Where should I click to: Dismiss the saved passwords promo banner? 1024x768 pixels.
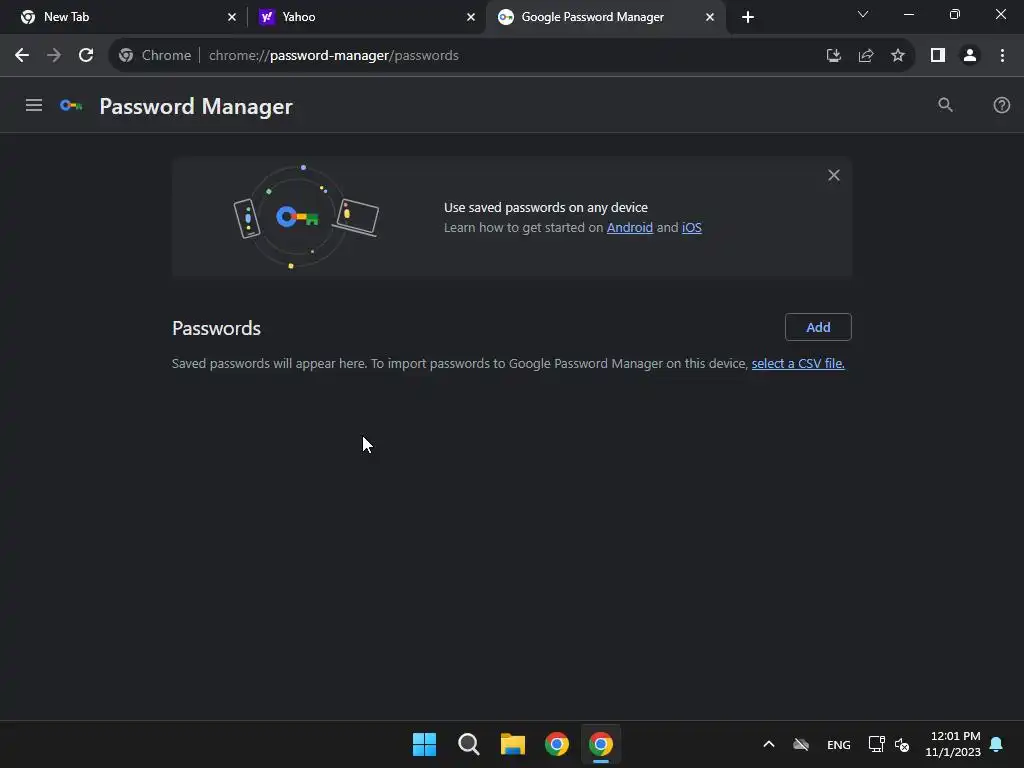click(x=834, y=175)
